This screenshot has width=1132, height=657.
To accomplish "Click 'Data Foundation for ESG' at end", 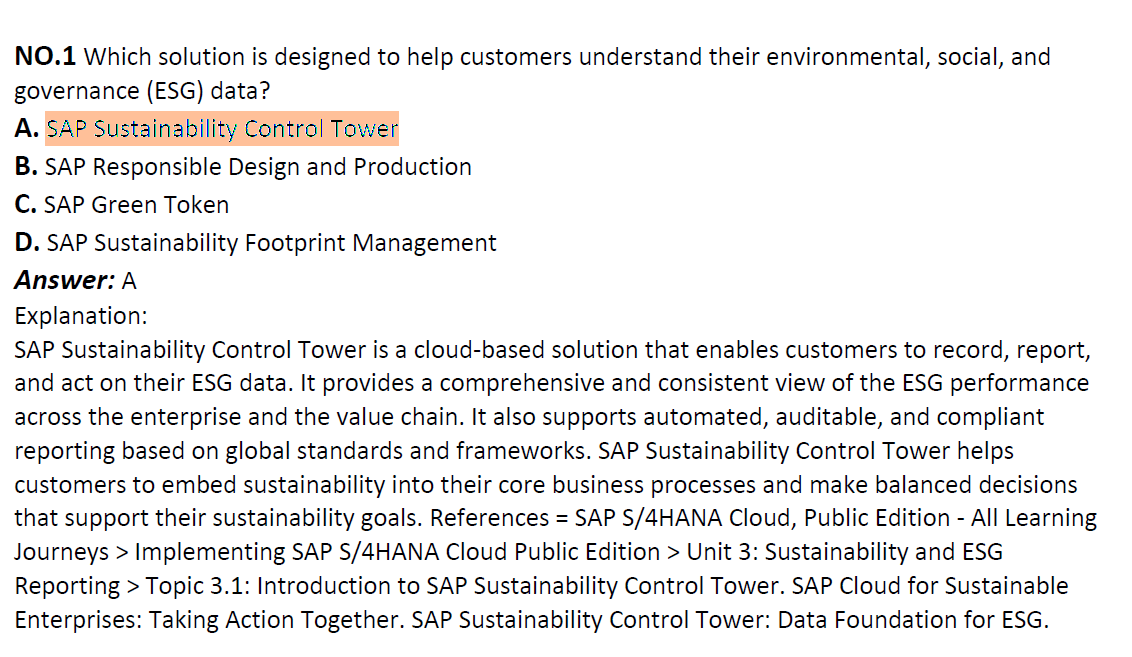I will tap(910, 620).
